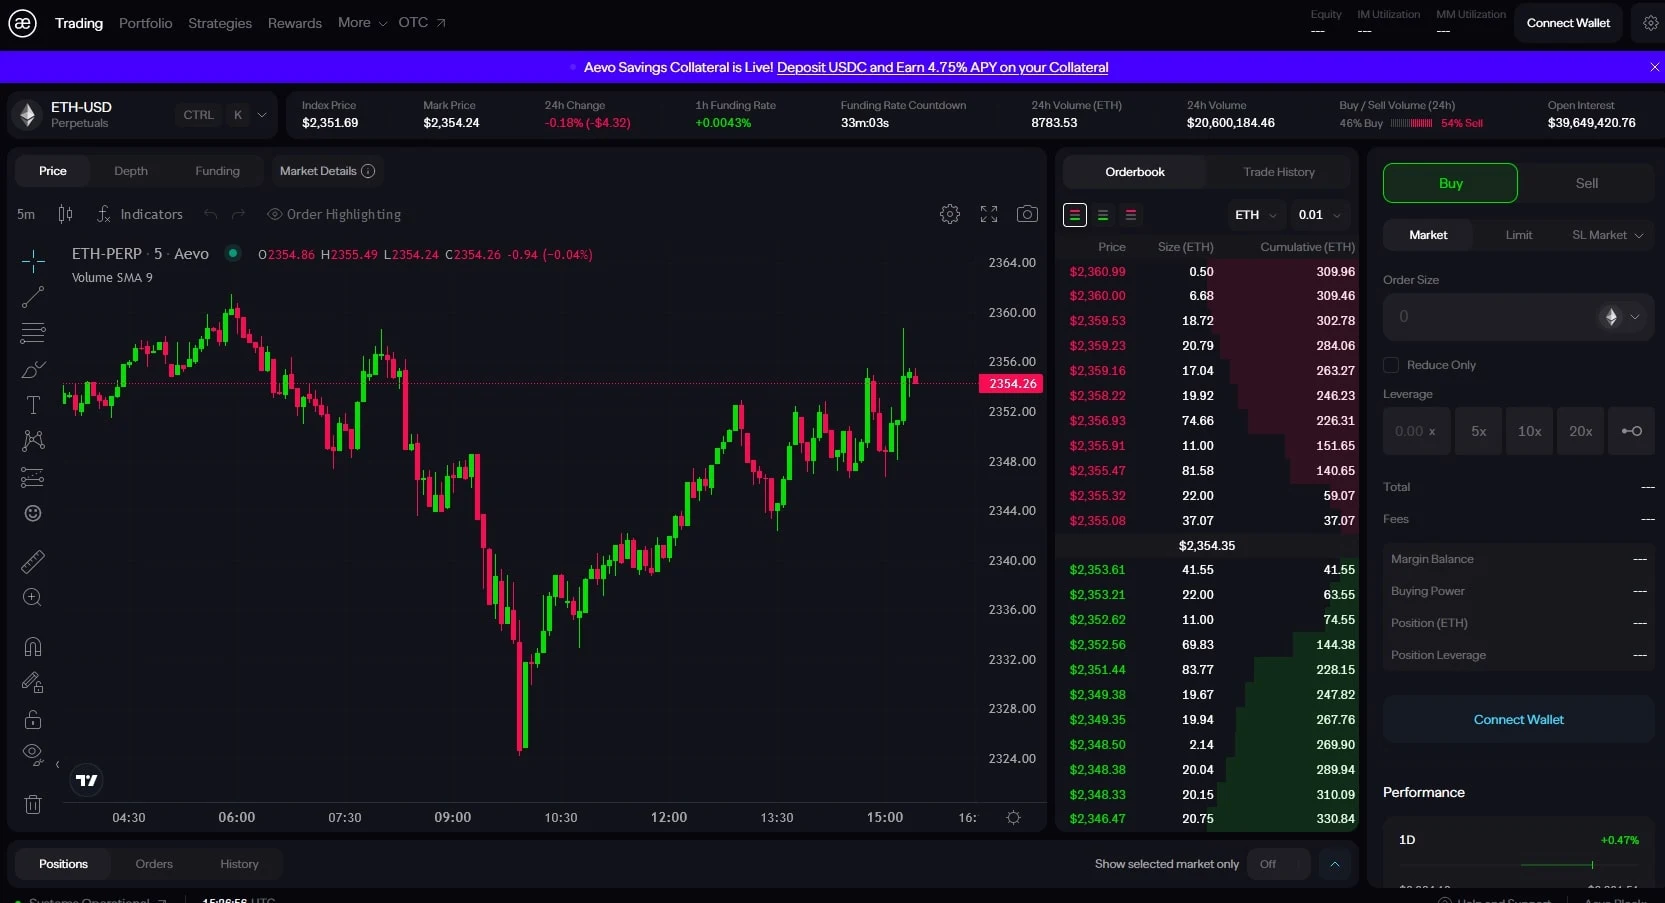Screen dimensions: 1665x903
Task: Show only asks in orderbook
Action: point(1131,215)
